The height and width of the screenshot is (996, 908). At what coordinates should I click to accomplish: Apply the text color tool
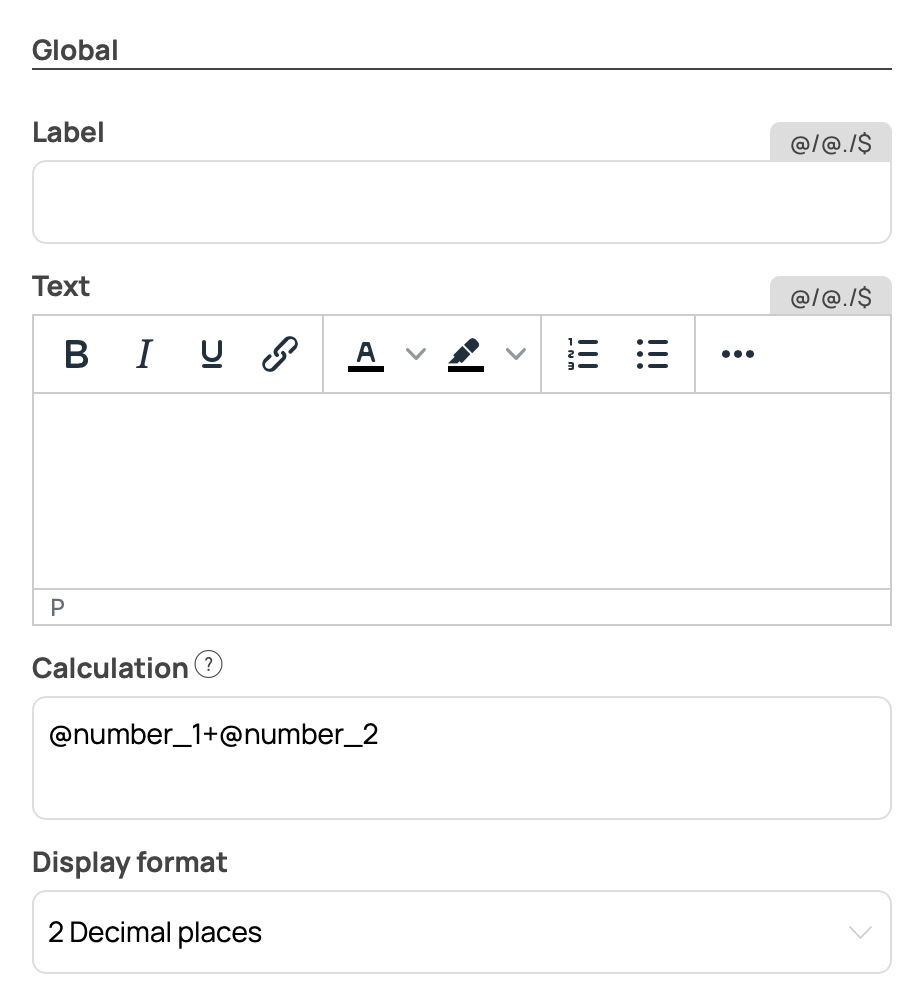tap(366, 354)
